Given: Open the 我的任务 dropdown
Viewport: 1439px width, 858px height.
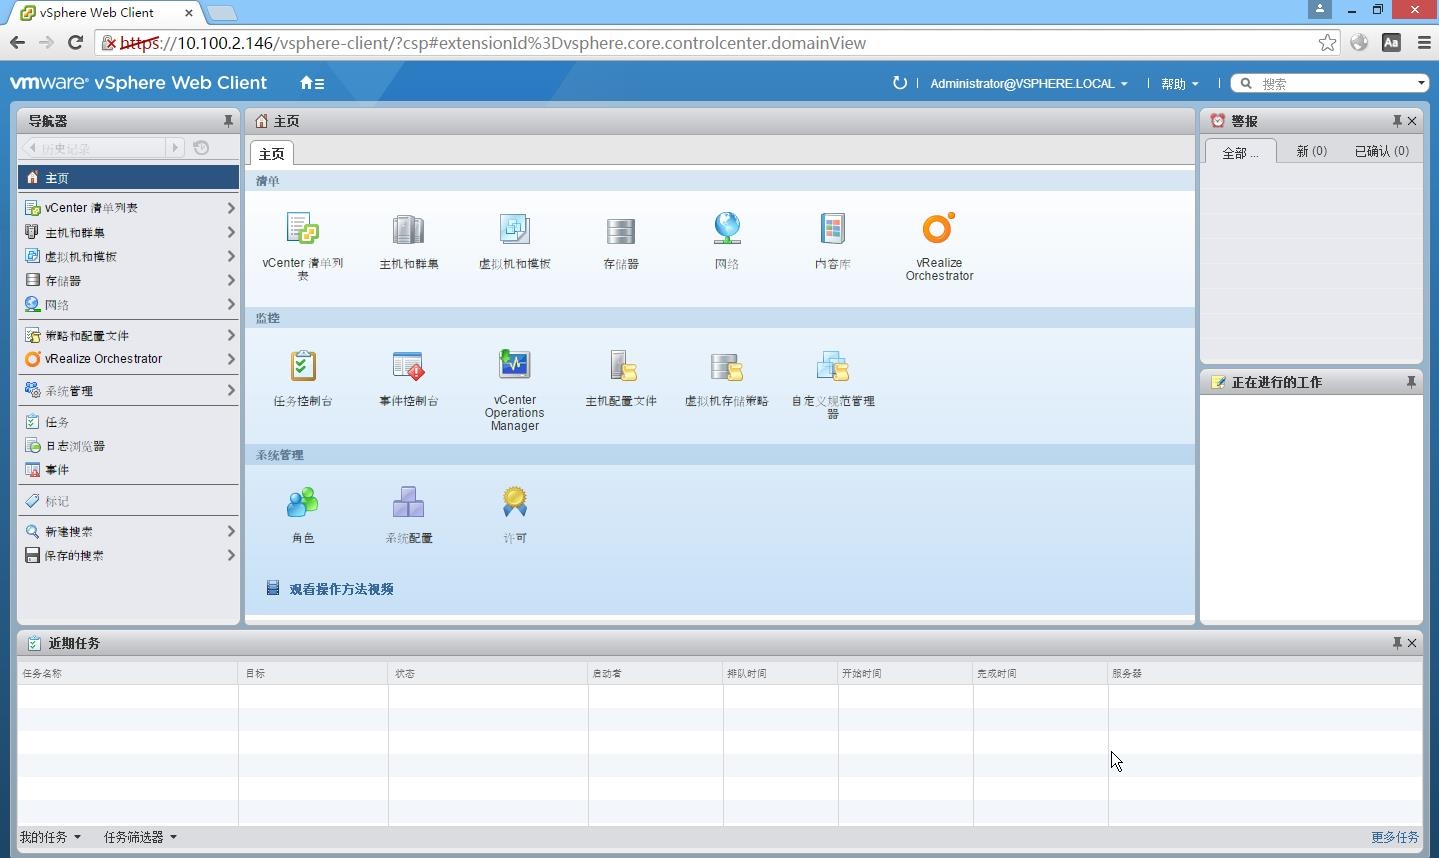Looking at the screenshot, I should click(x=50, y=837).
